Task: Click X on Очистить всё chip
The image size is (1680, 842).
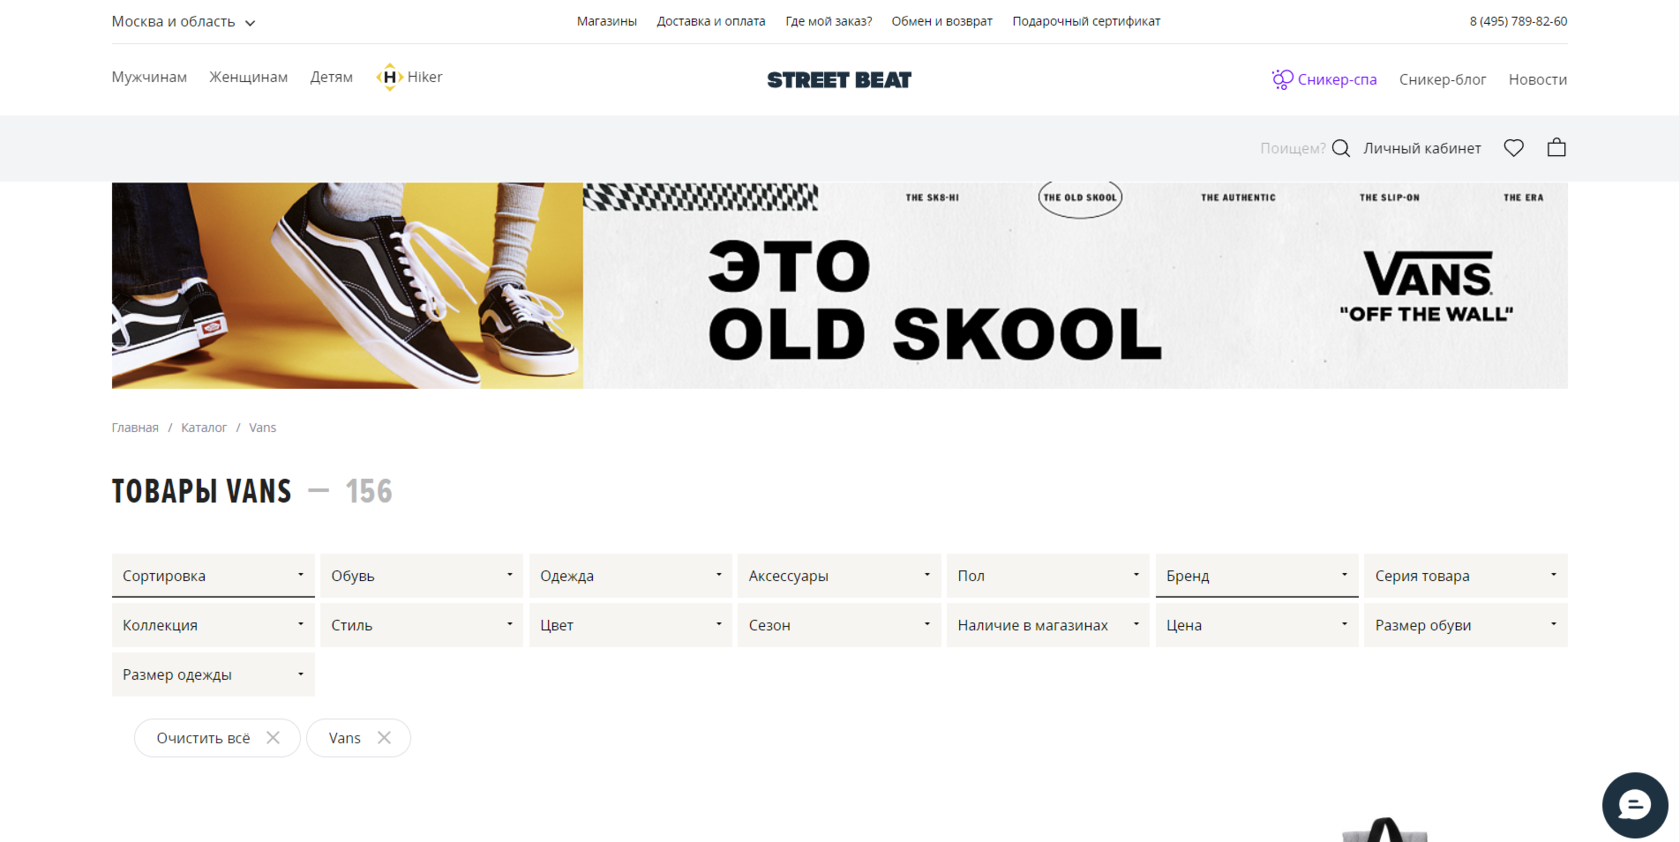Action: click(273, 738)
